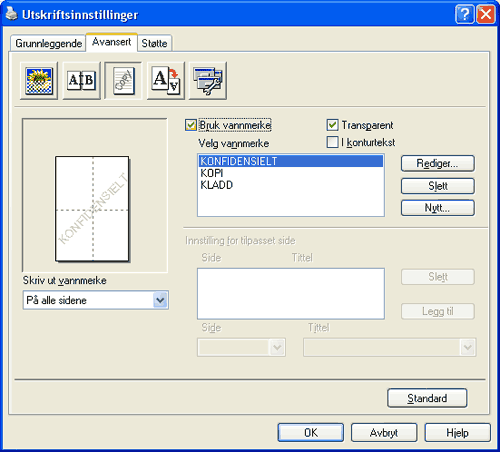Close the Utskriftsinnstillinger dialog
Screen dimensions: 500x452
(486, 14)
